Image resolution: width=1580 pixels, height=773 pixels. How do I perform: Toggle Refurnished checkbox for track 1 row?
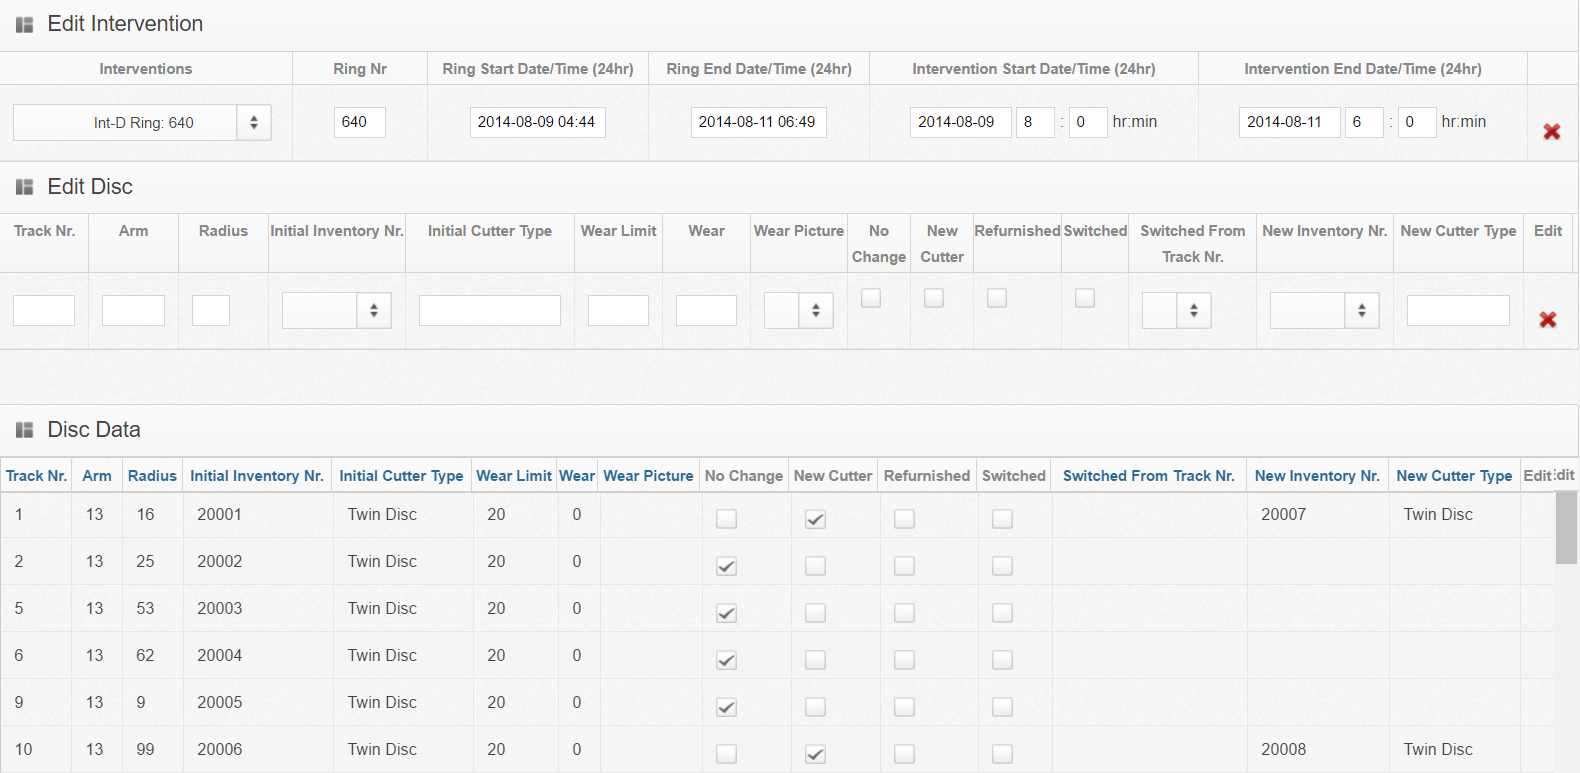pos(904,519)
